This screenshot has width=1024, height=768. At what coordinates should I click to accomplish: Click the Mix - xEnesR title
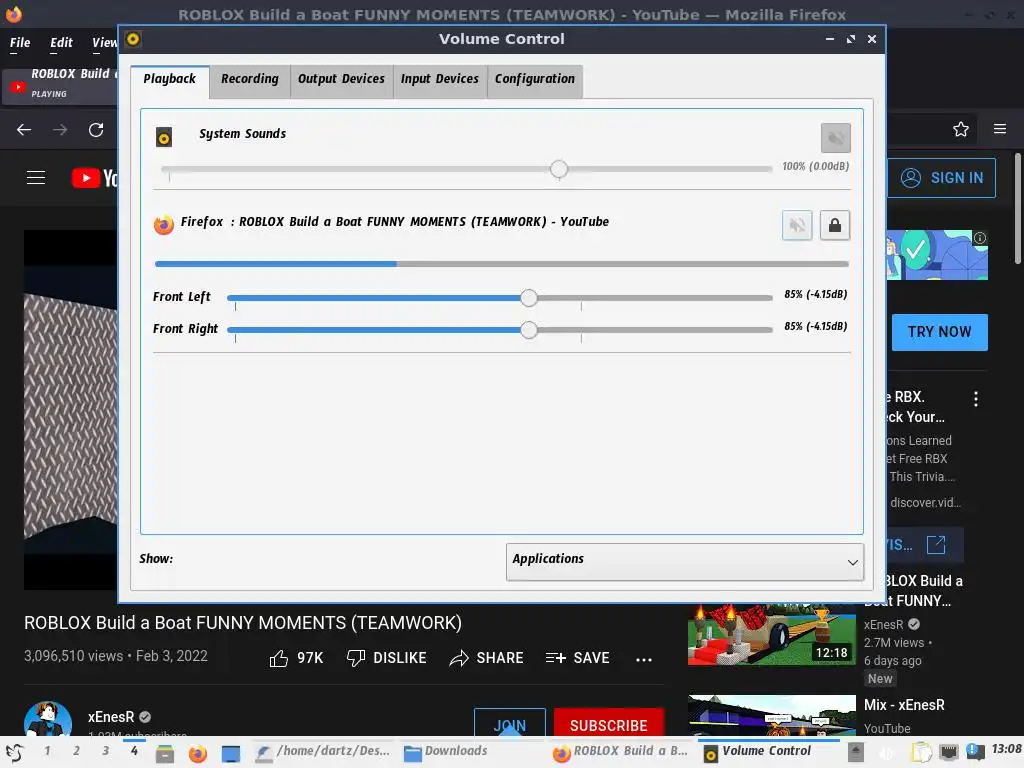904,705
